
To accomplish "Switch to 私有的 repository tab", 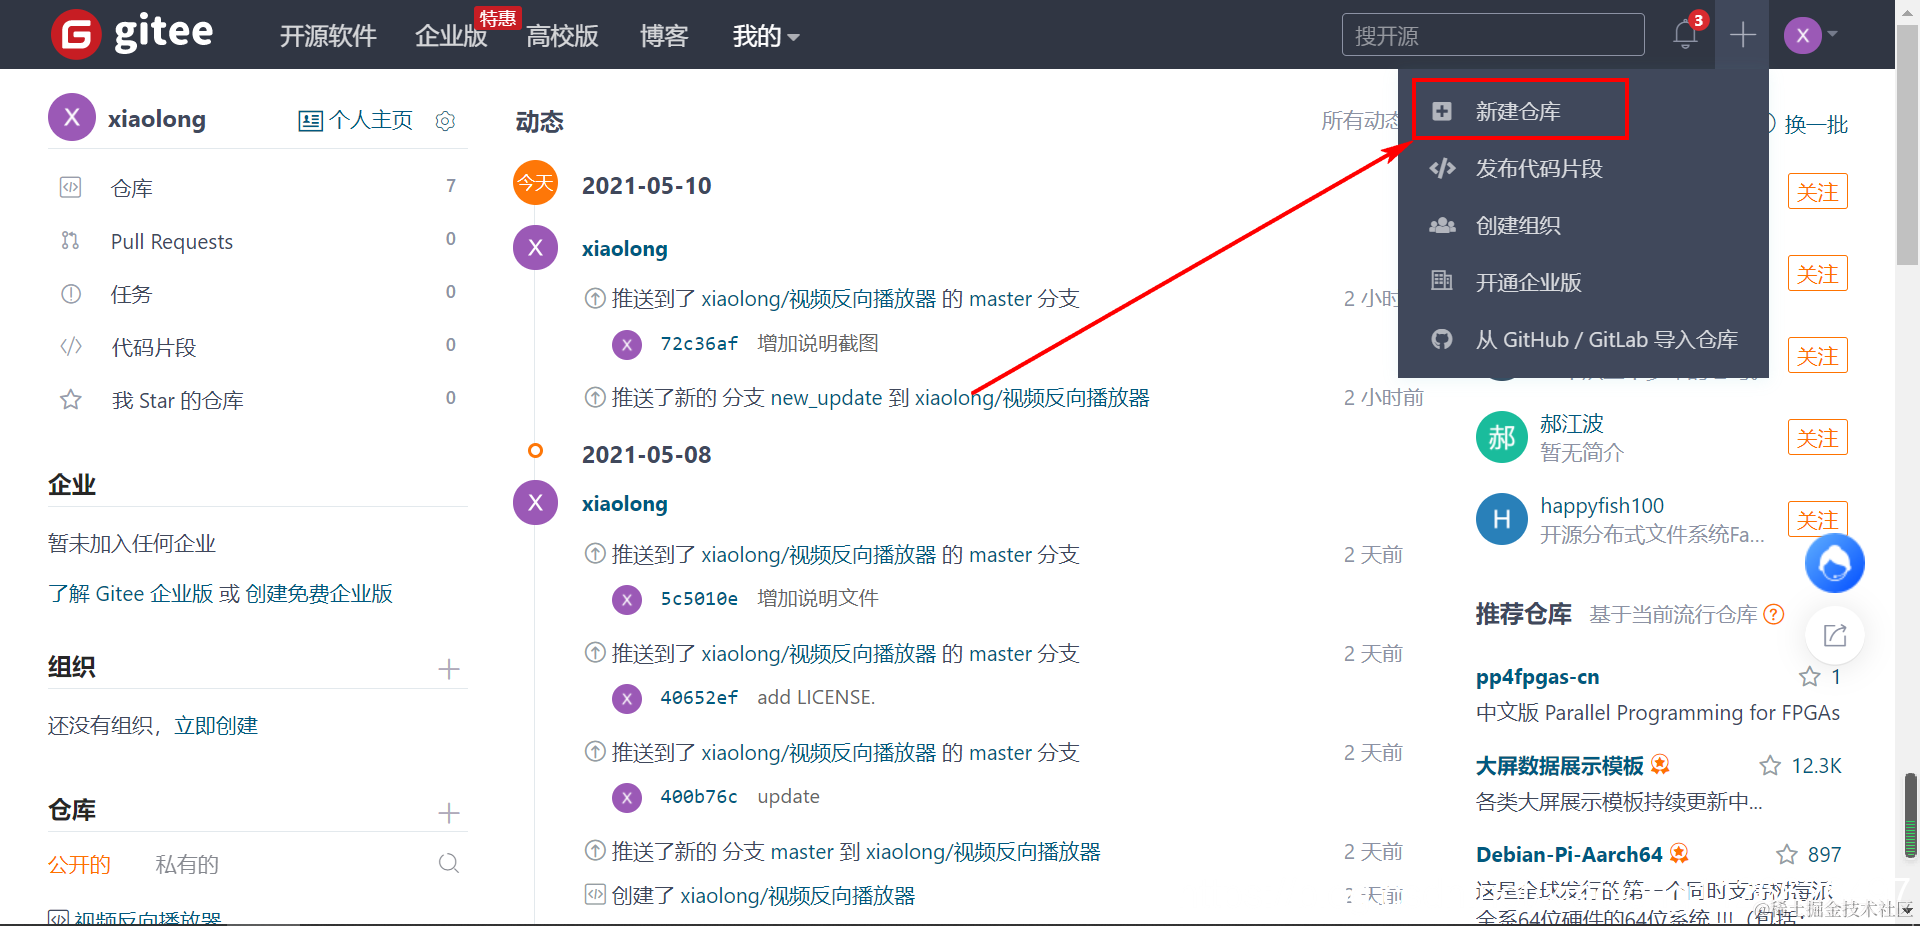I will 187,864.
